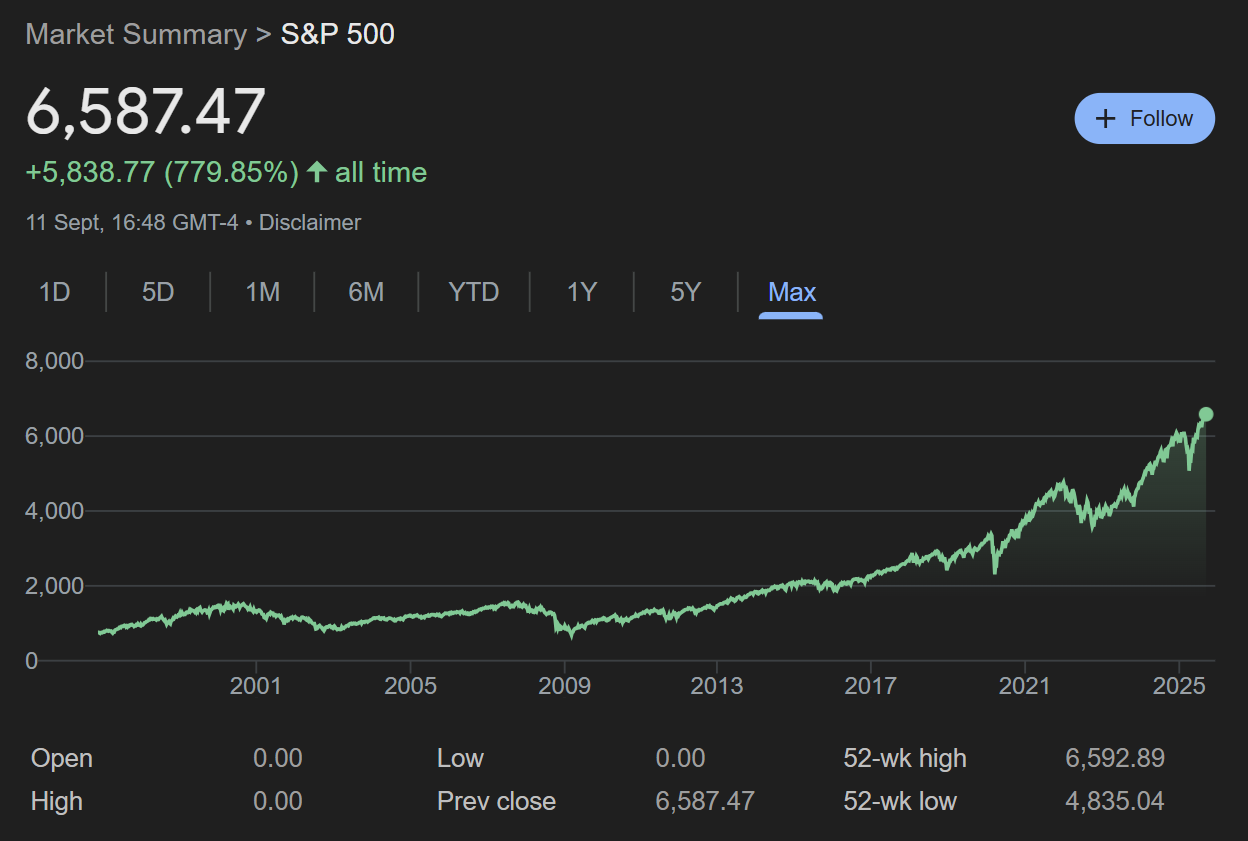The image size is (1248, 841).
Task: Switch to the 5D range tab
Action: point(158,292)
